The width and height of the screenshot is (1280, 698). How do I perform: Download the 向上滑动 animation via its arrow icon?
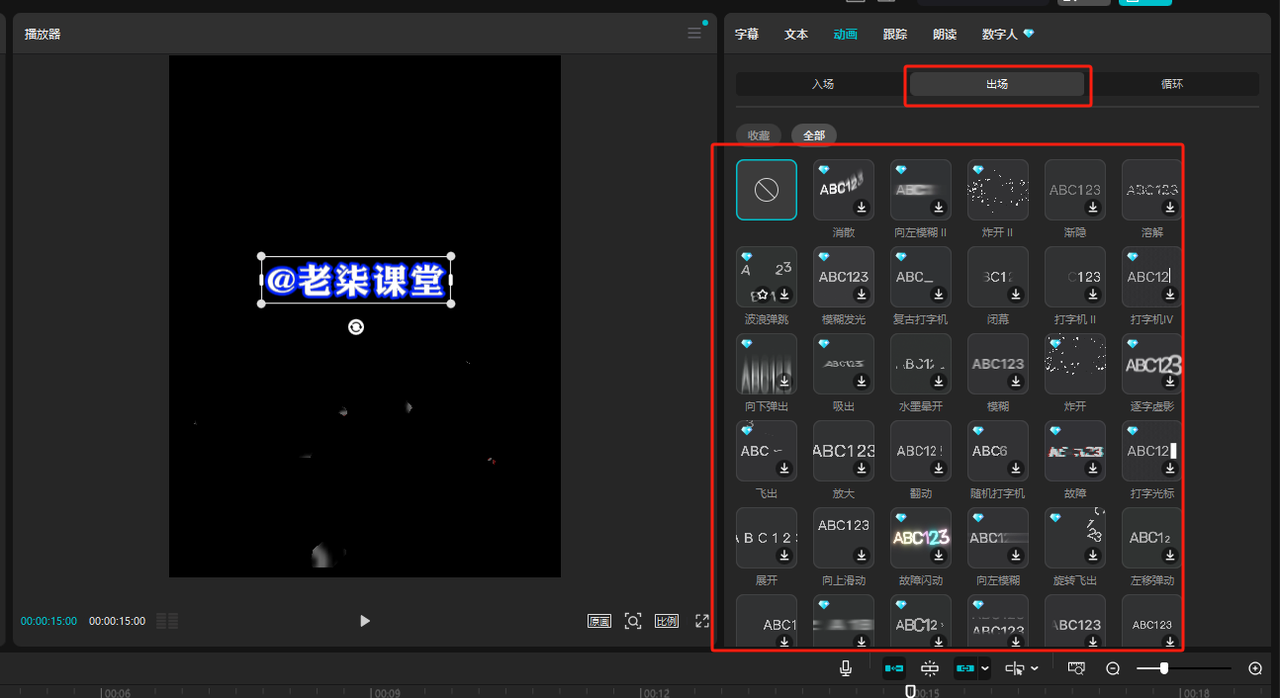pos(862,556)
